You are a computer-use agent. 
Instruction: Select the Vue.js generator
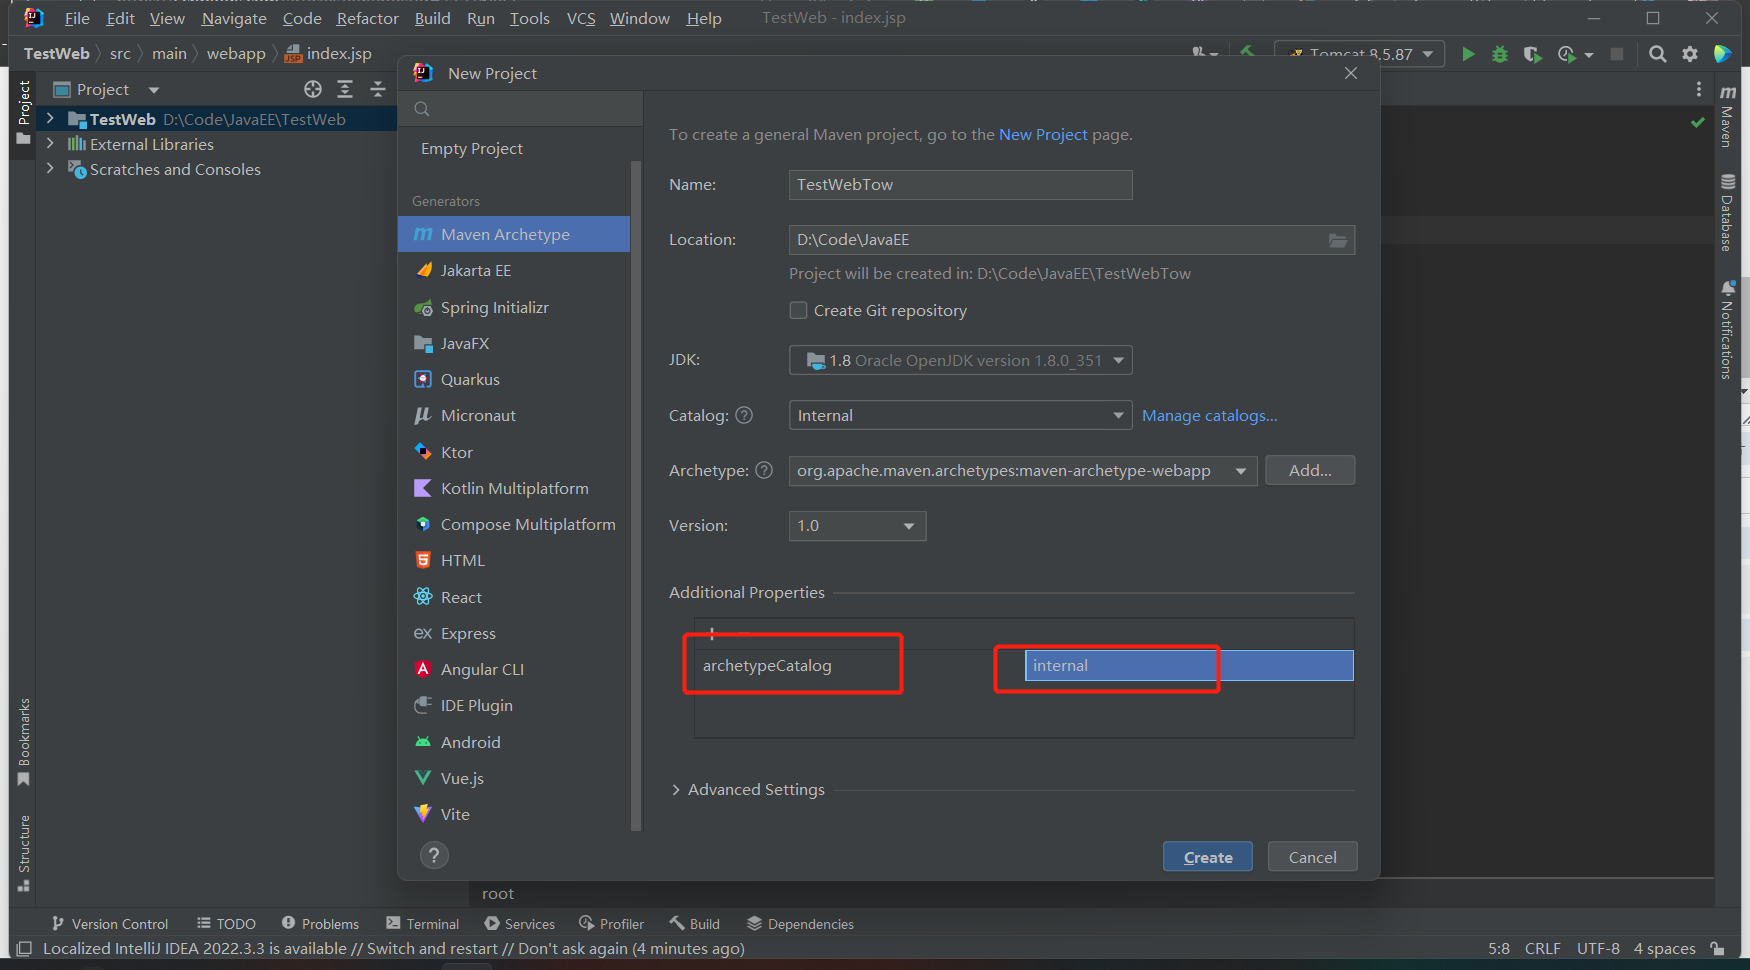[514, 778]
